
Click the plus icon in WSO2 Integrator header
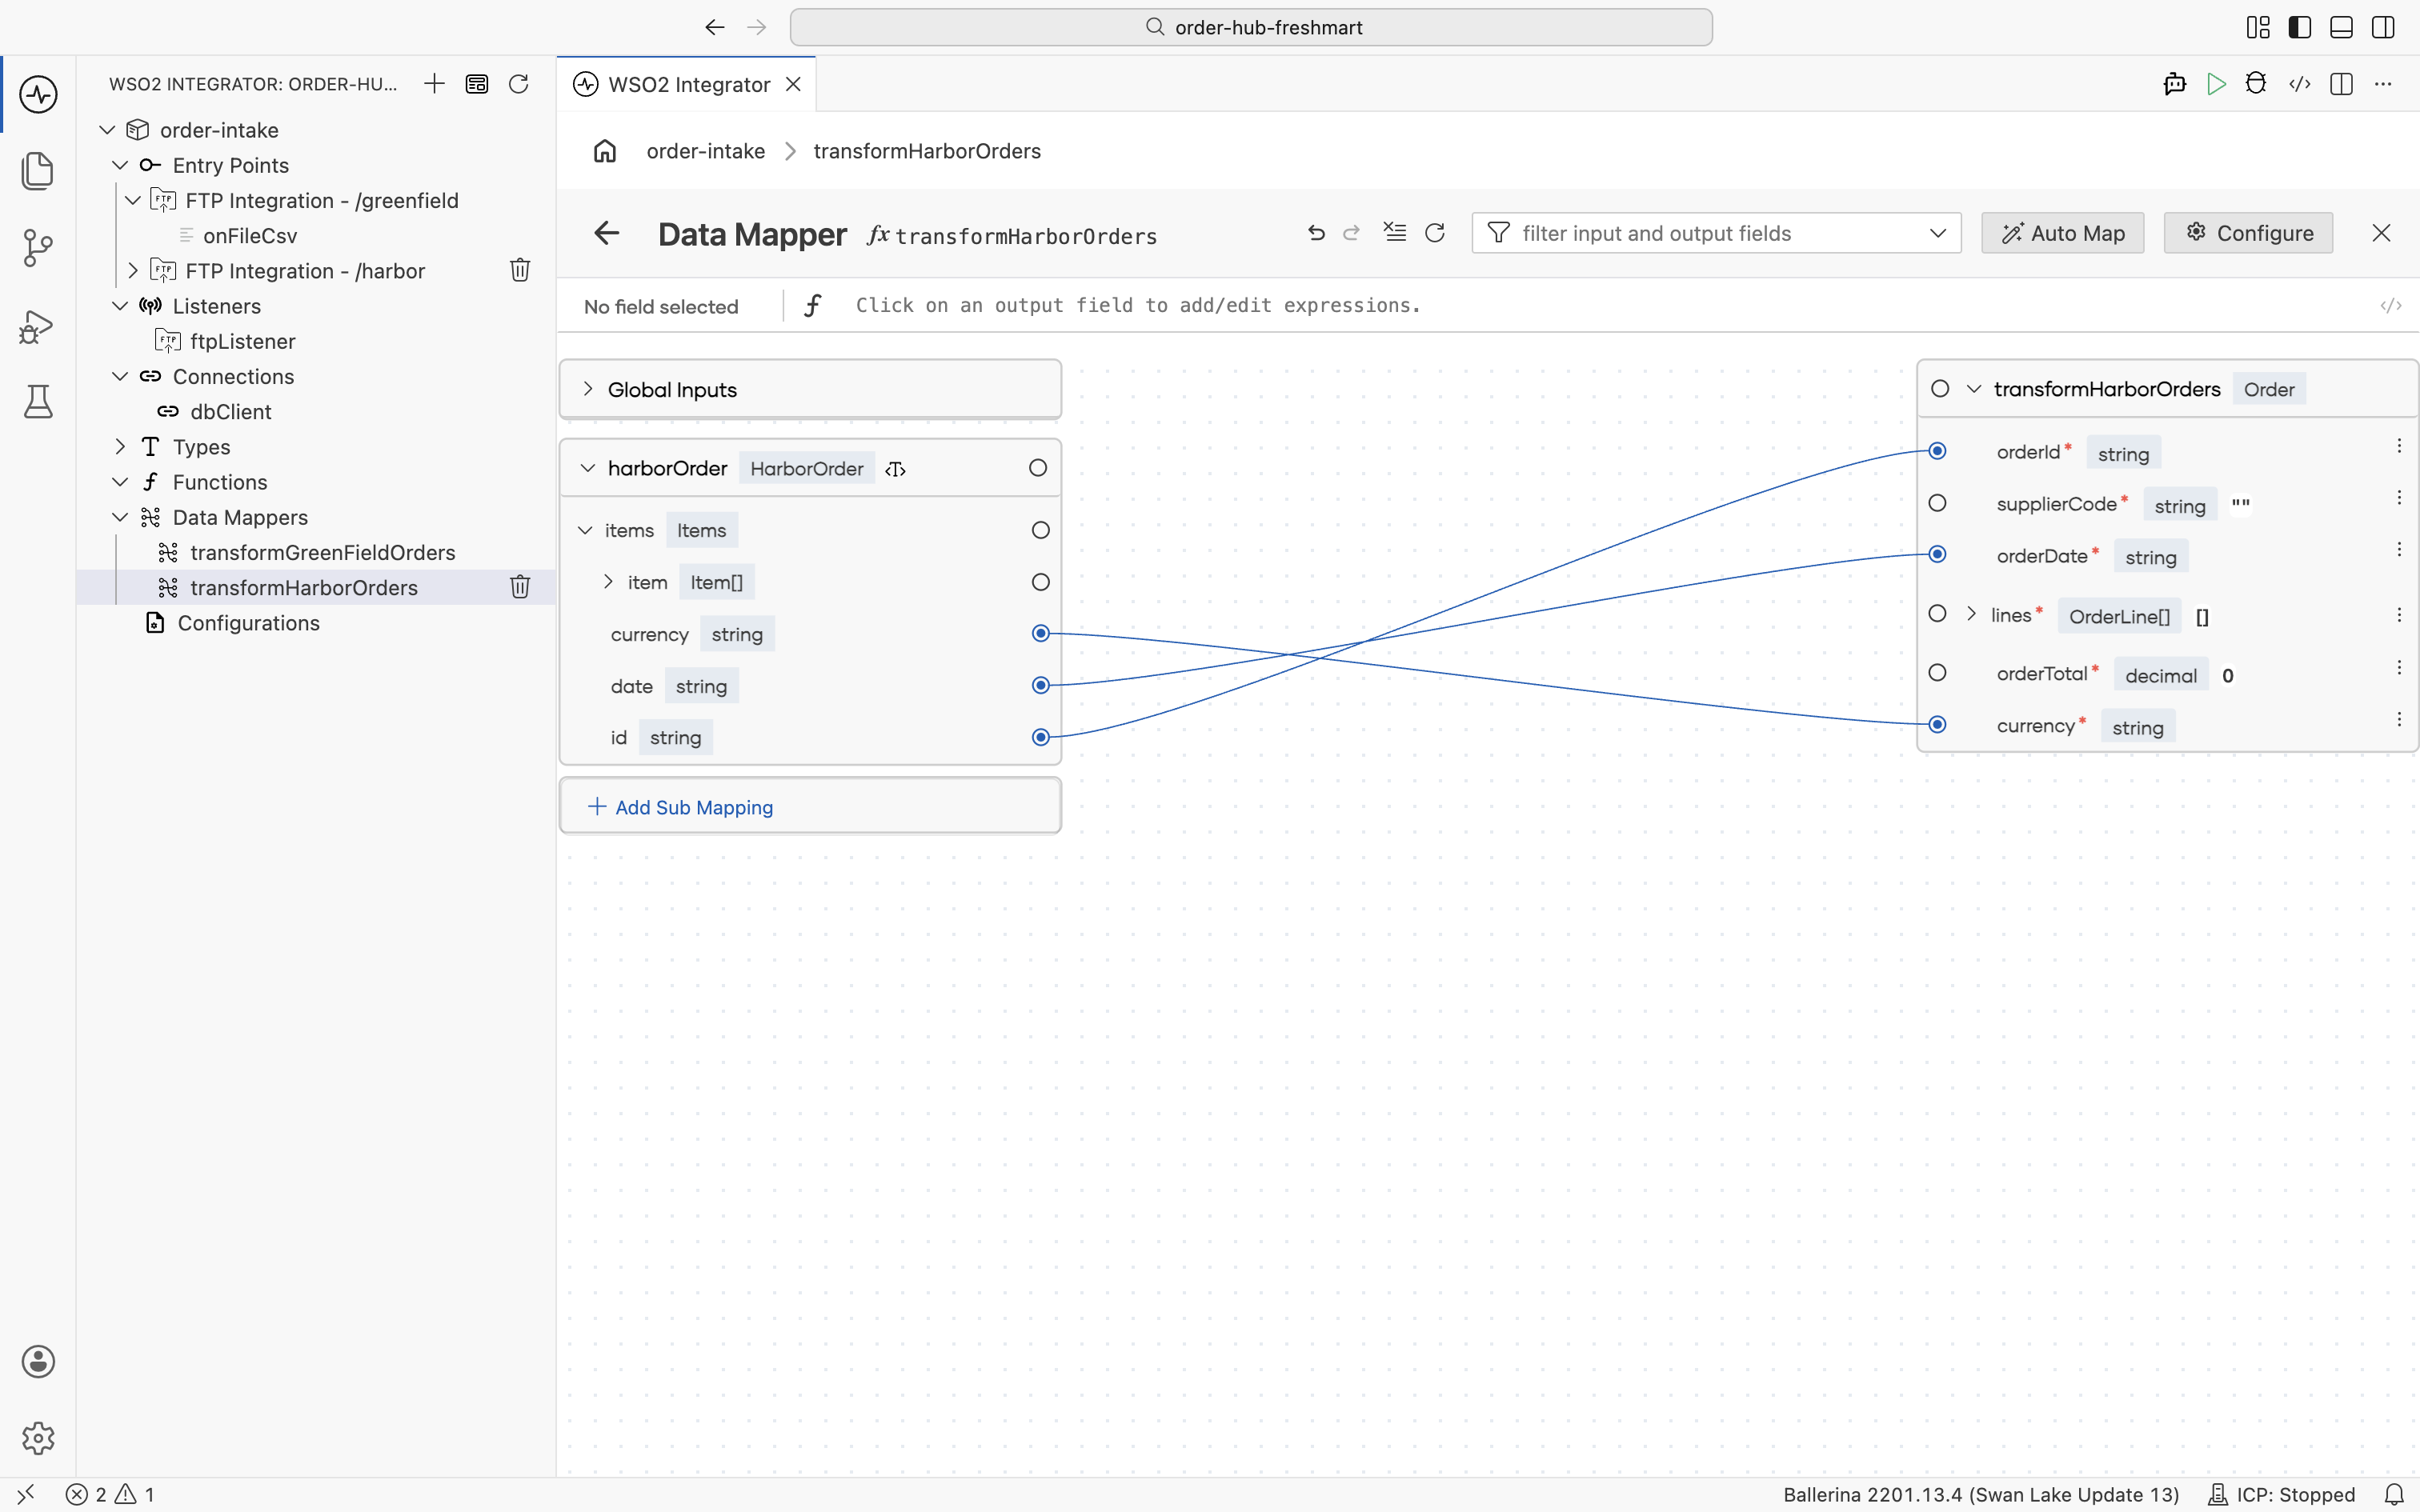pos(434,84)
